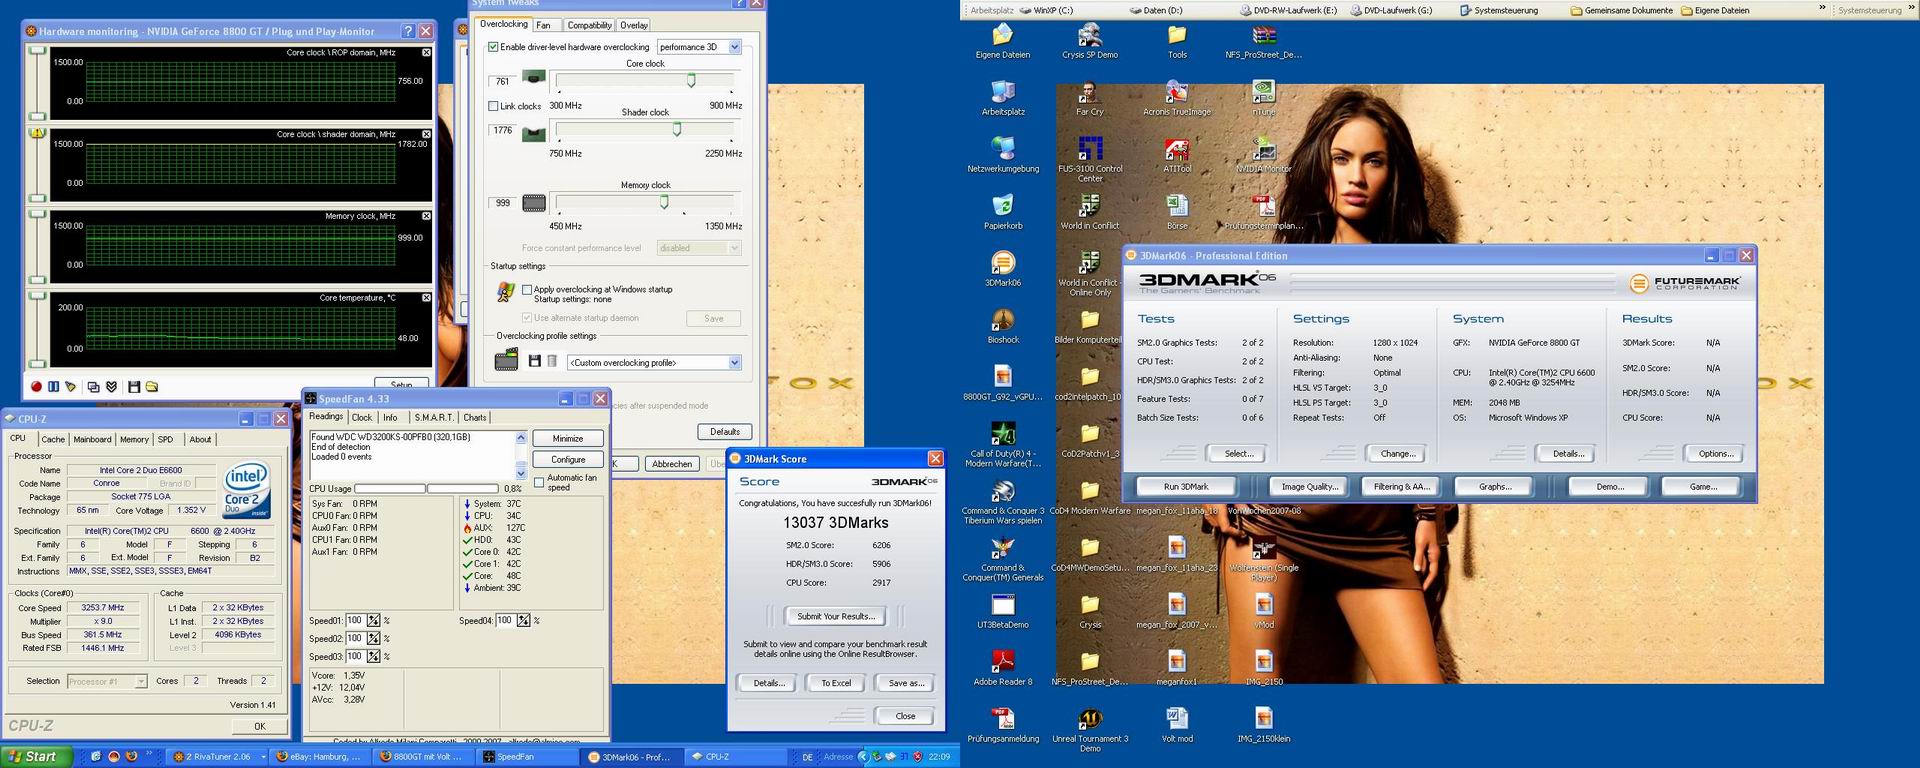Click the Speed01 spinner in SpeedFan
The width and height of the screenshot is (1920, 768).
pyautogui.click(x=373, y=620)
